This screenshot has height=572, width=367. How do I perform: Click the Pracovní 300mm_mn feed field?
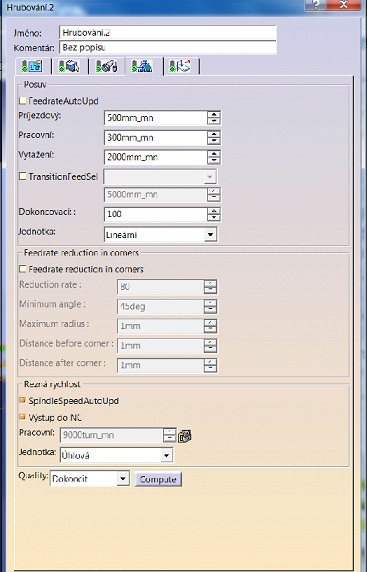[x=156, y=138]
